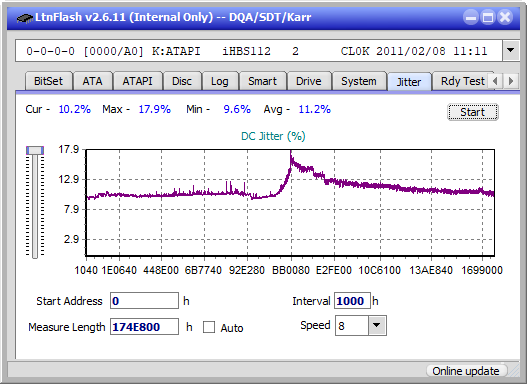Enable the Auto measure length checkbox

(x=209, y=327)
